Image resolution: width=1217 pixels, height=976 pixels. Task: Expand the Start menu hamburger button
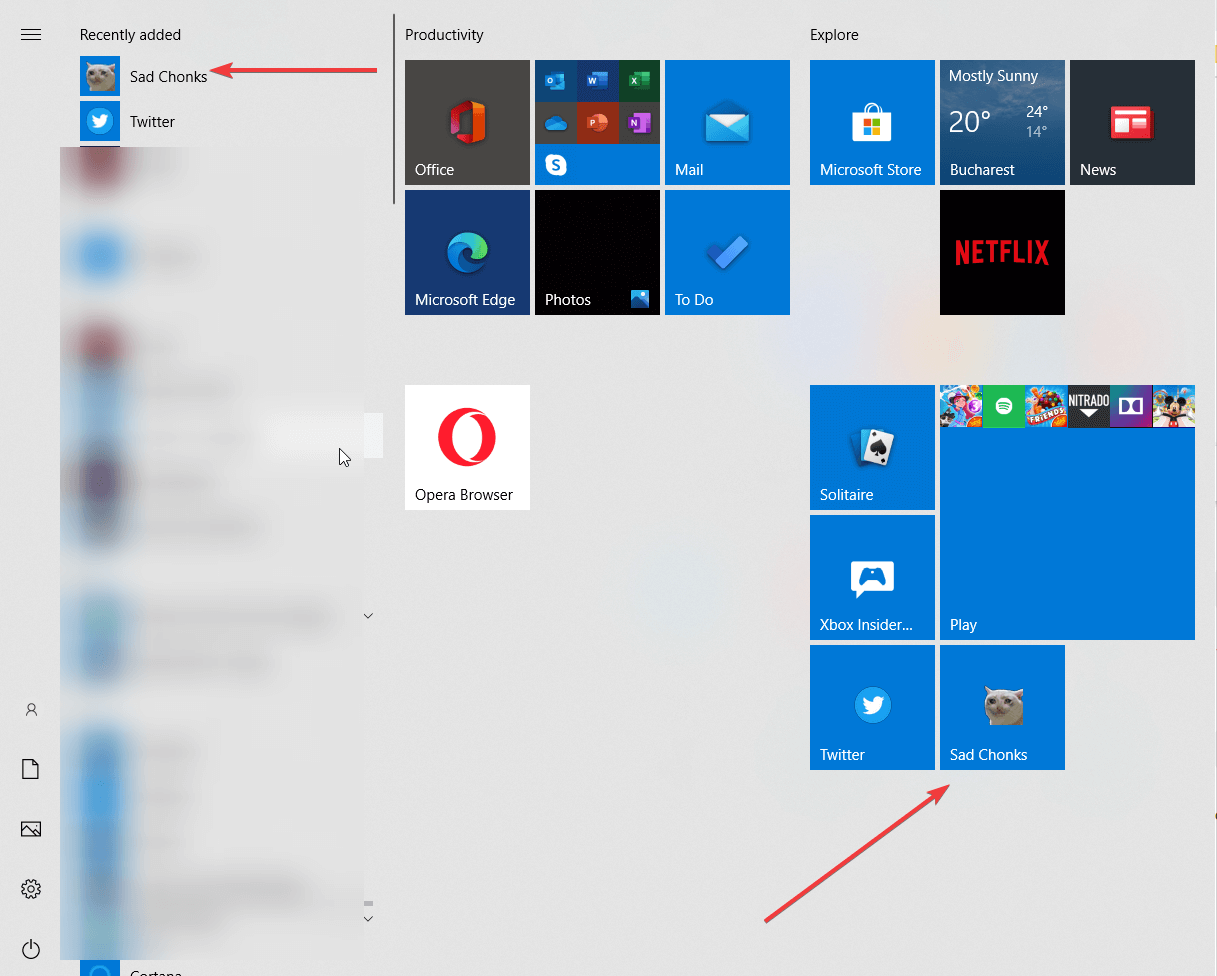pos(31,35)
